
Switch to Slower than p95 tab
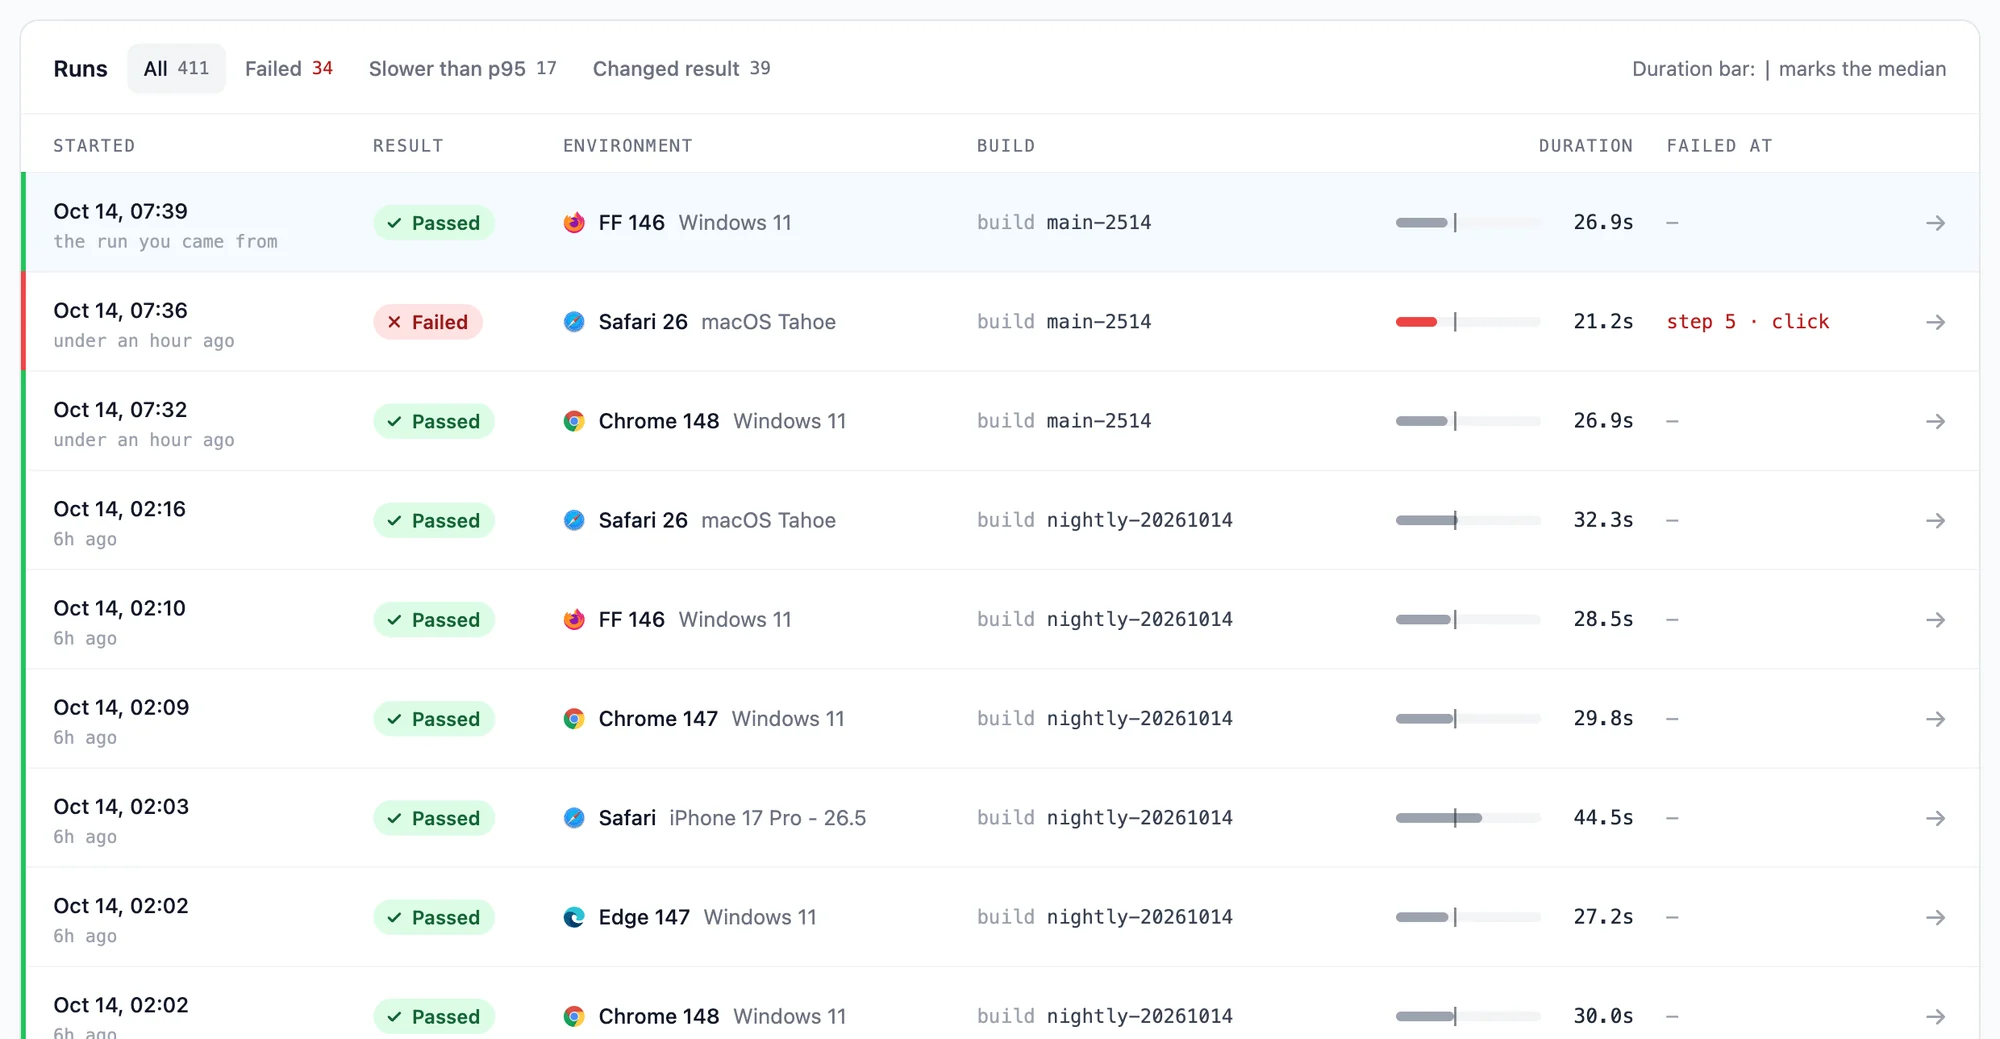462,69
